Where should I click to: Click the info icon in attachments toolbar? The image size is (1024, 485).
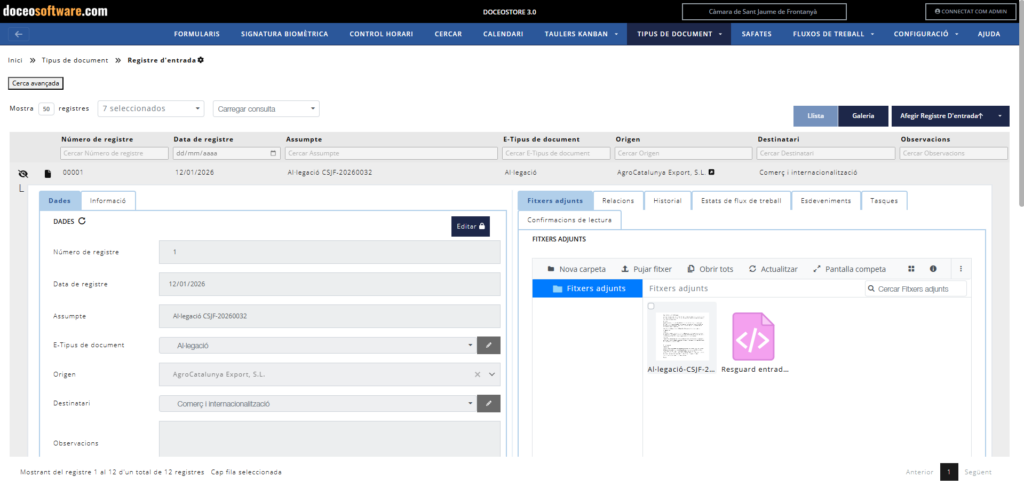pos(933,269)
